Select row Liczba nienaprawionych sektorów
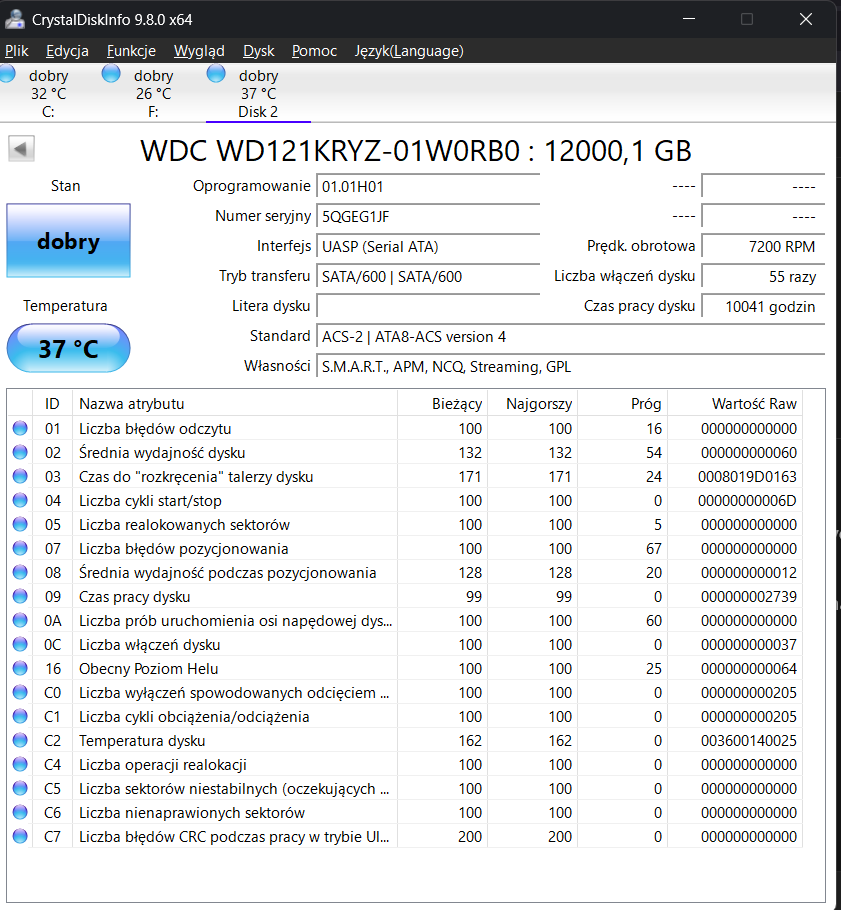Screen dimensions: 841x910 (x=405, y=812)
